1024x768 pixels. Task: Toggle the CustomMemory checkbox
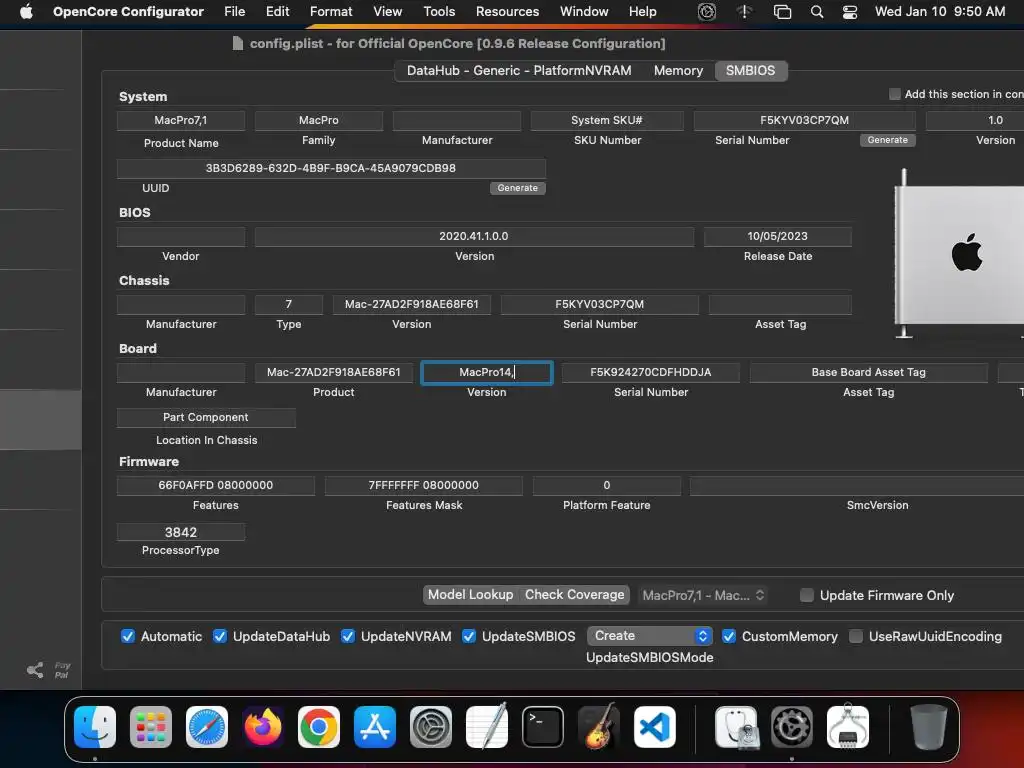(x=729, y=636)
